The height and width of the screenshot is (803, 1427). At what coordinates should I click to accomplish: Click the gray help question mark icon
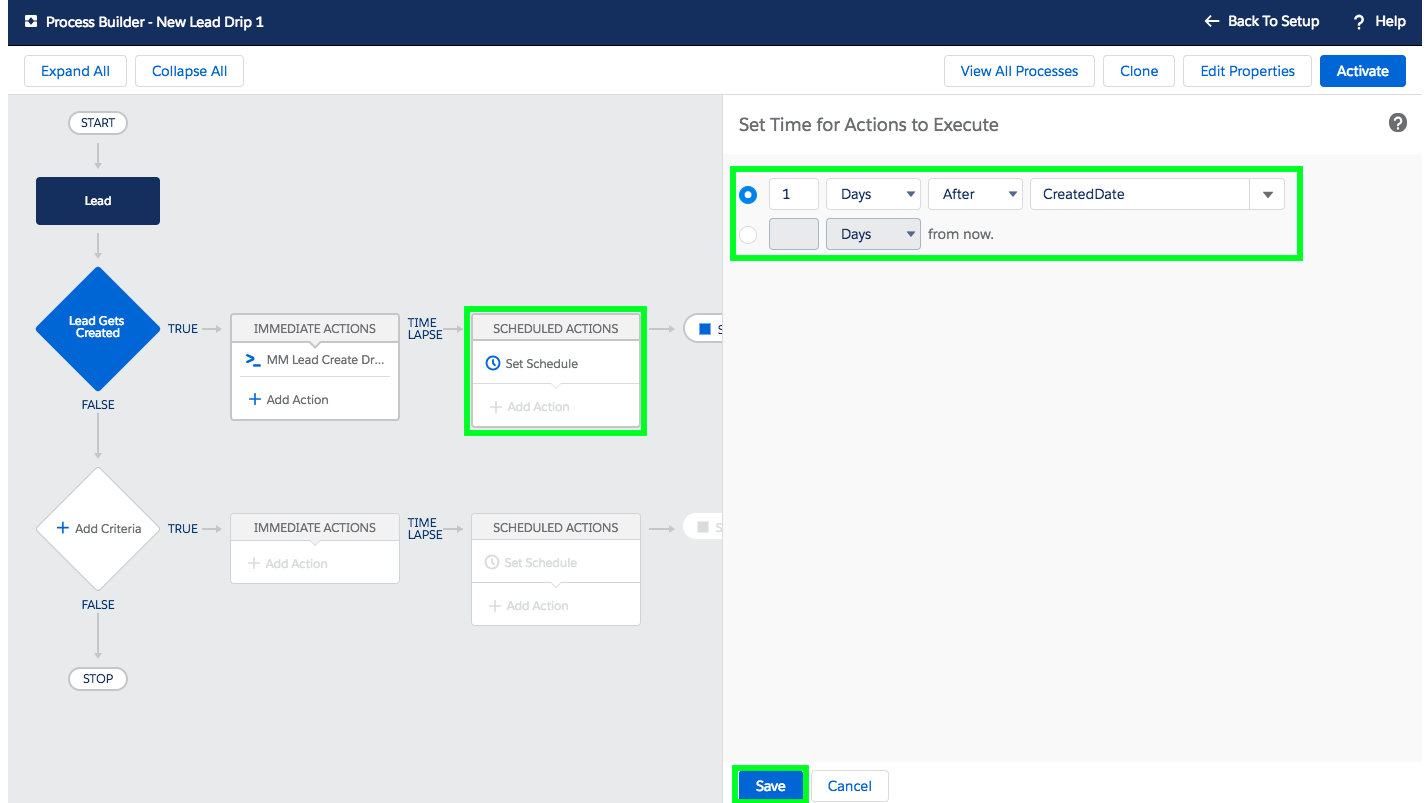point(1398,123)
